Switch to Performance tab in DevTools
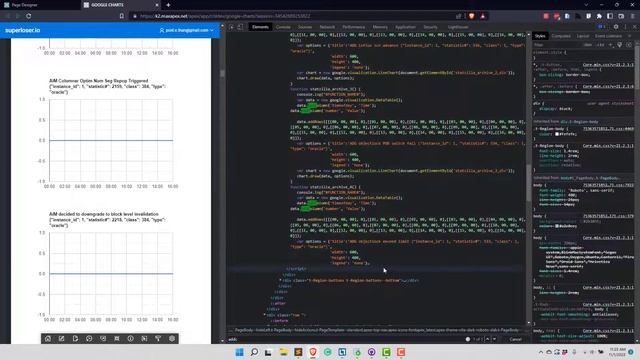Viewport: 640px width, 360px height. [x=353, y=27]
